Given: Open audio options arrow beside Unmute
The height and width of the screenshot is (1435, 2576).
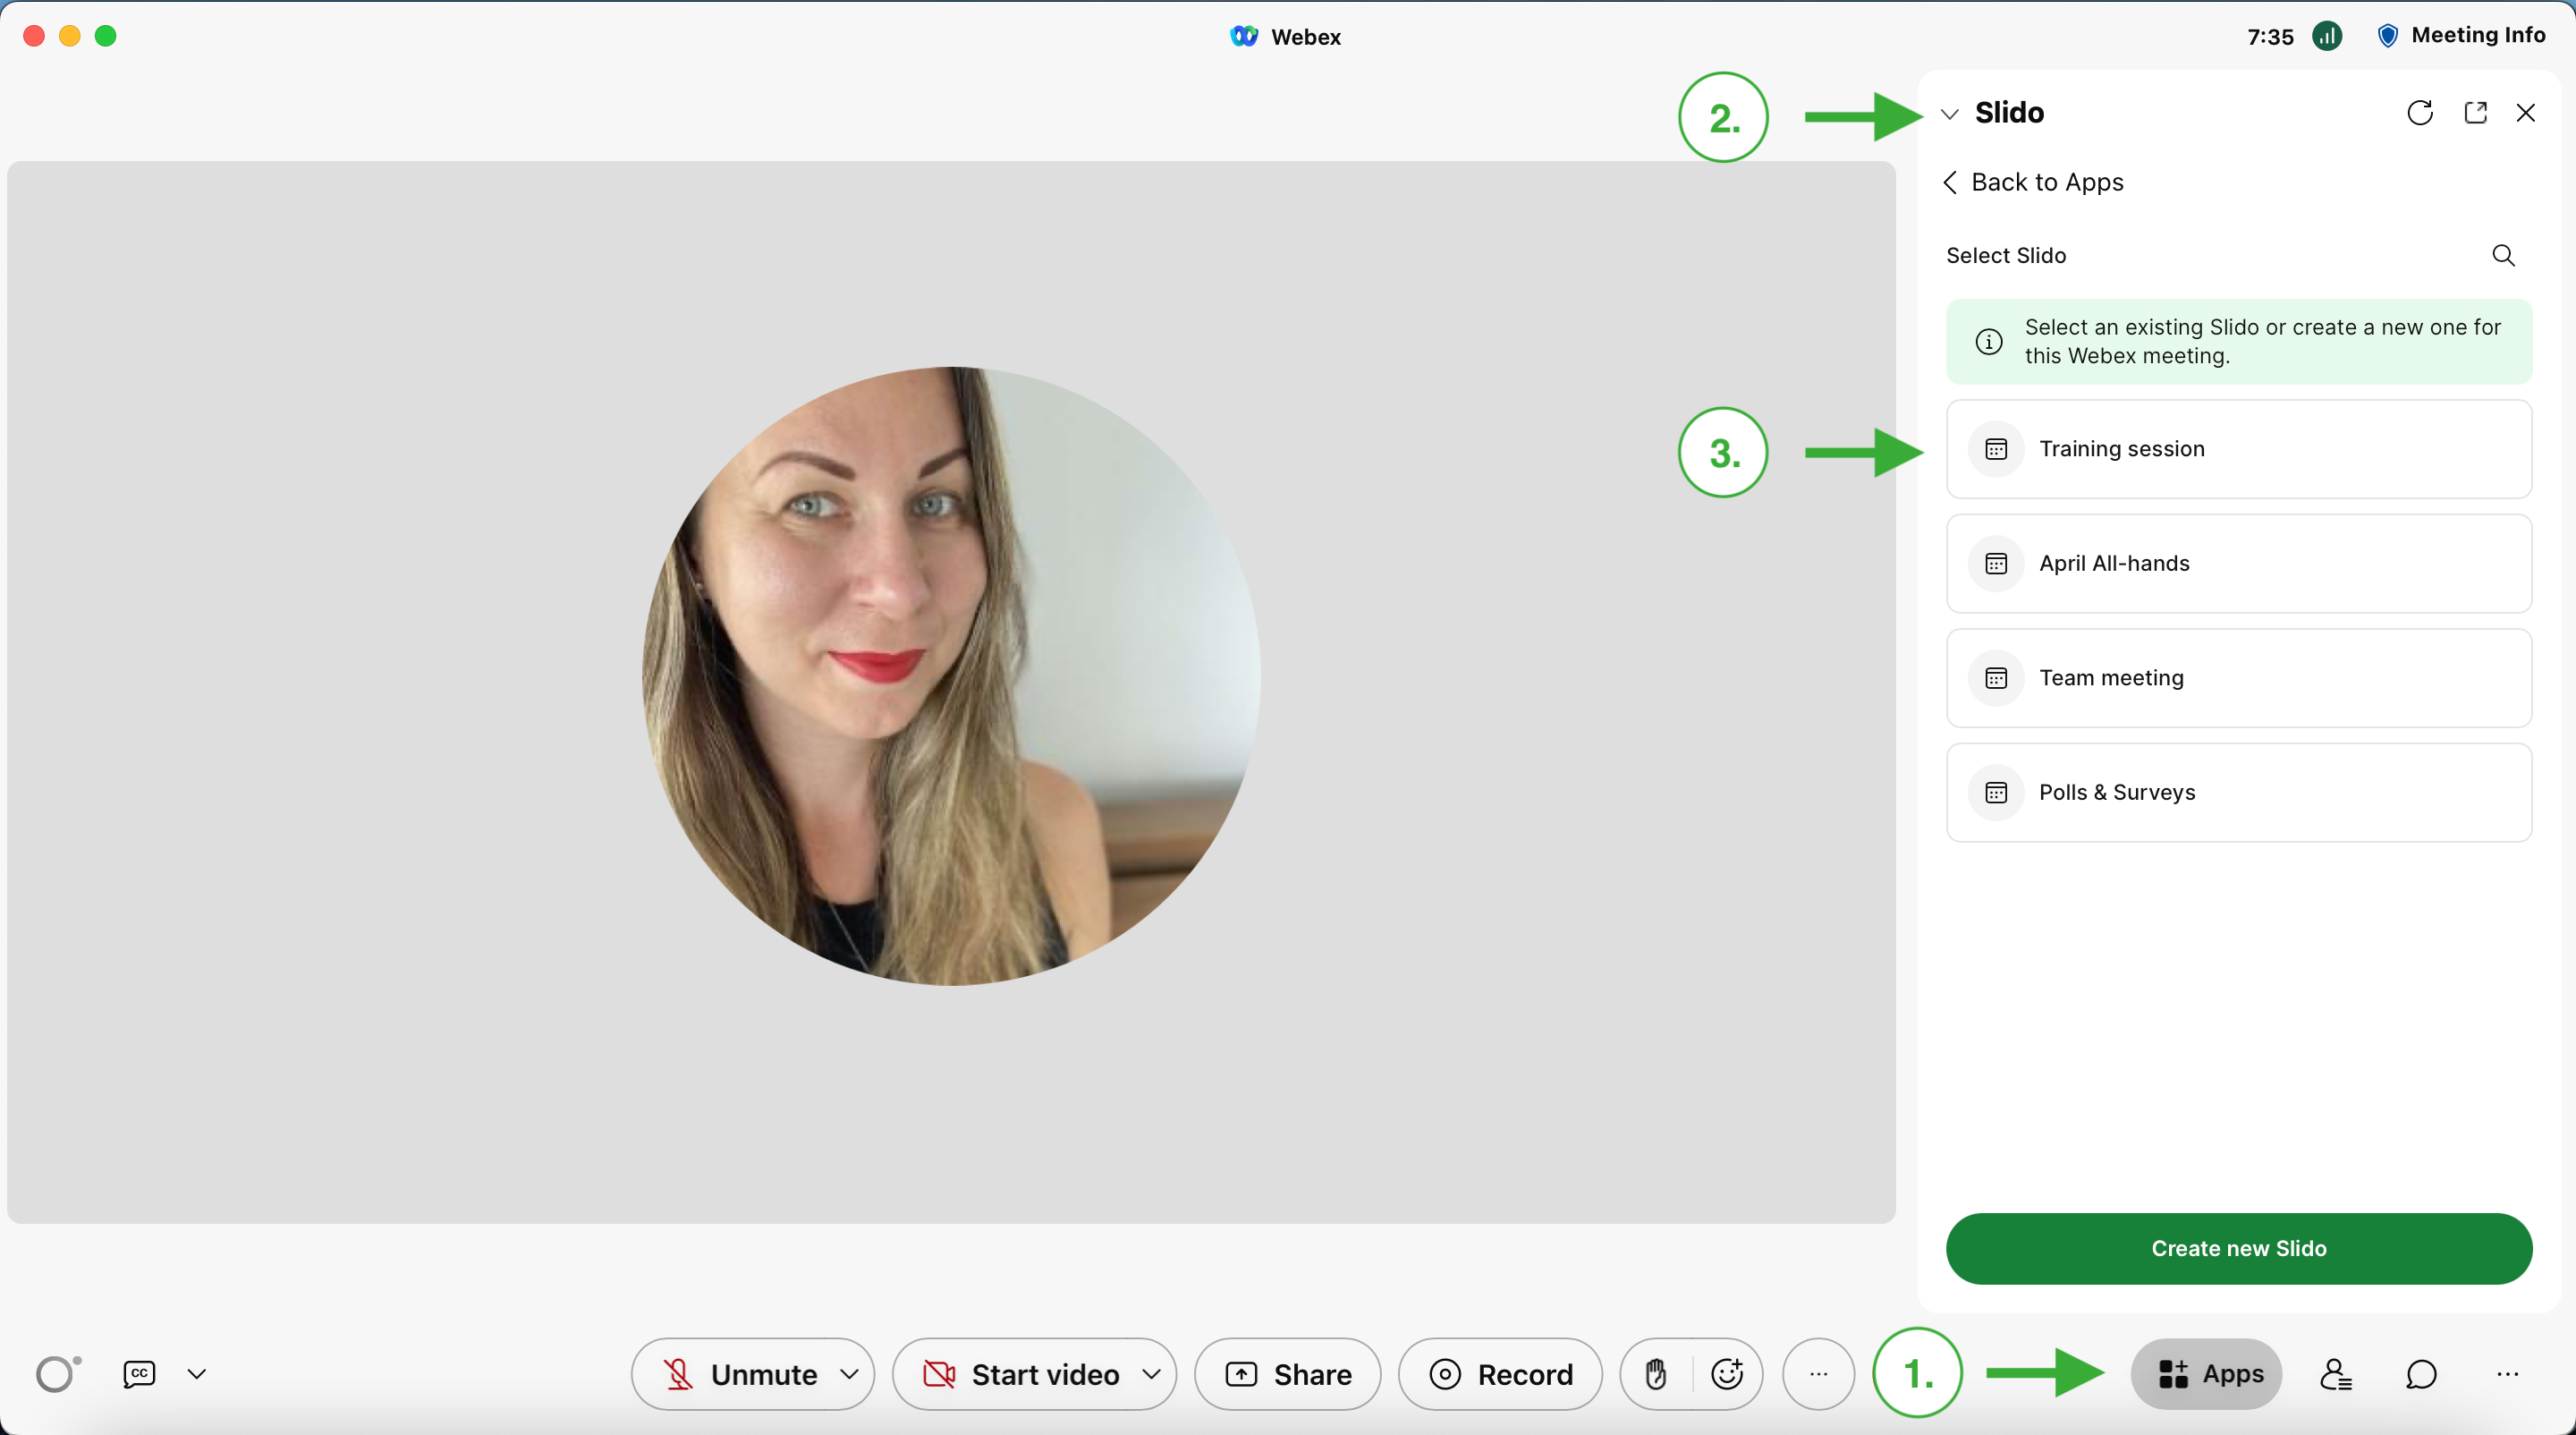Looking at the screenshot, I should [x=850, y=1374].
